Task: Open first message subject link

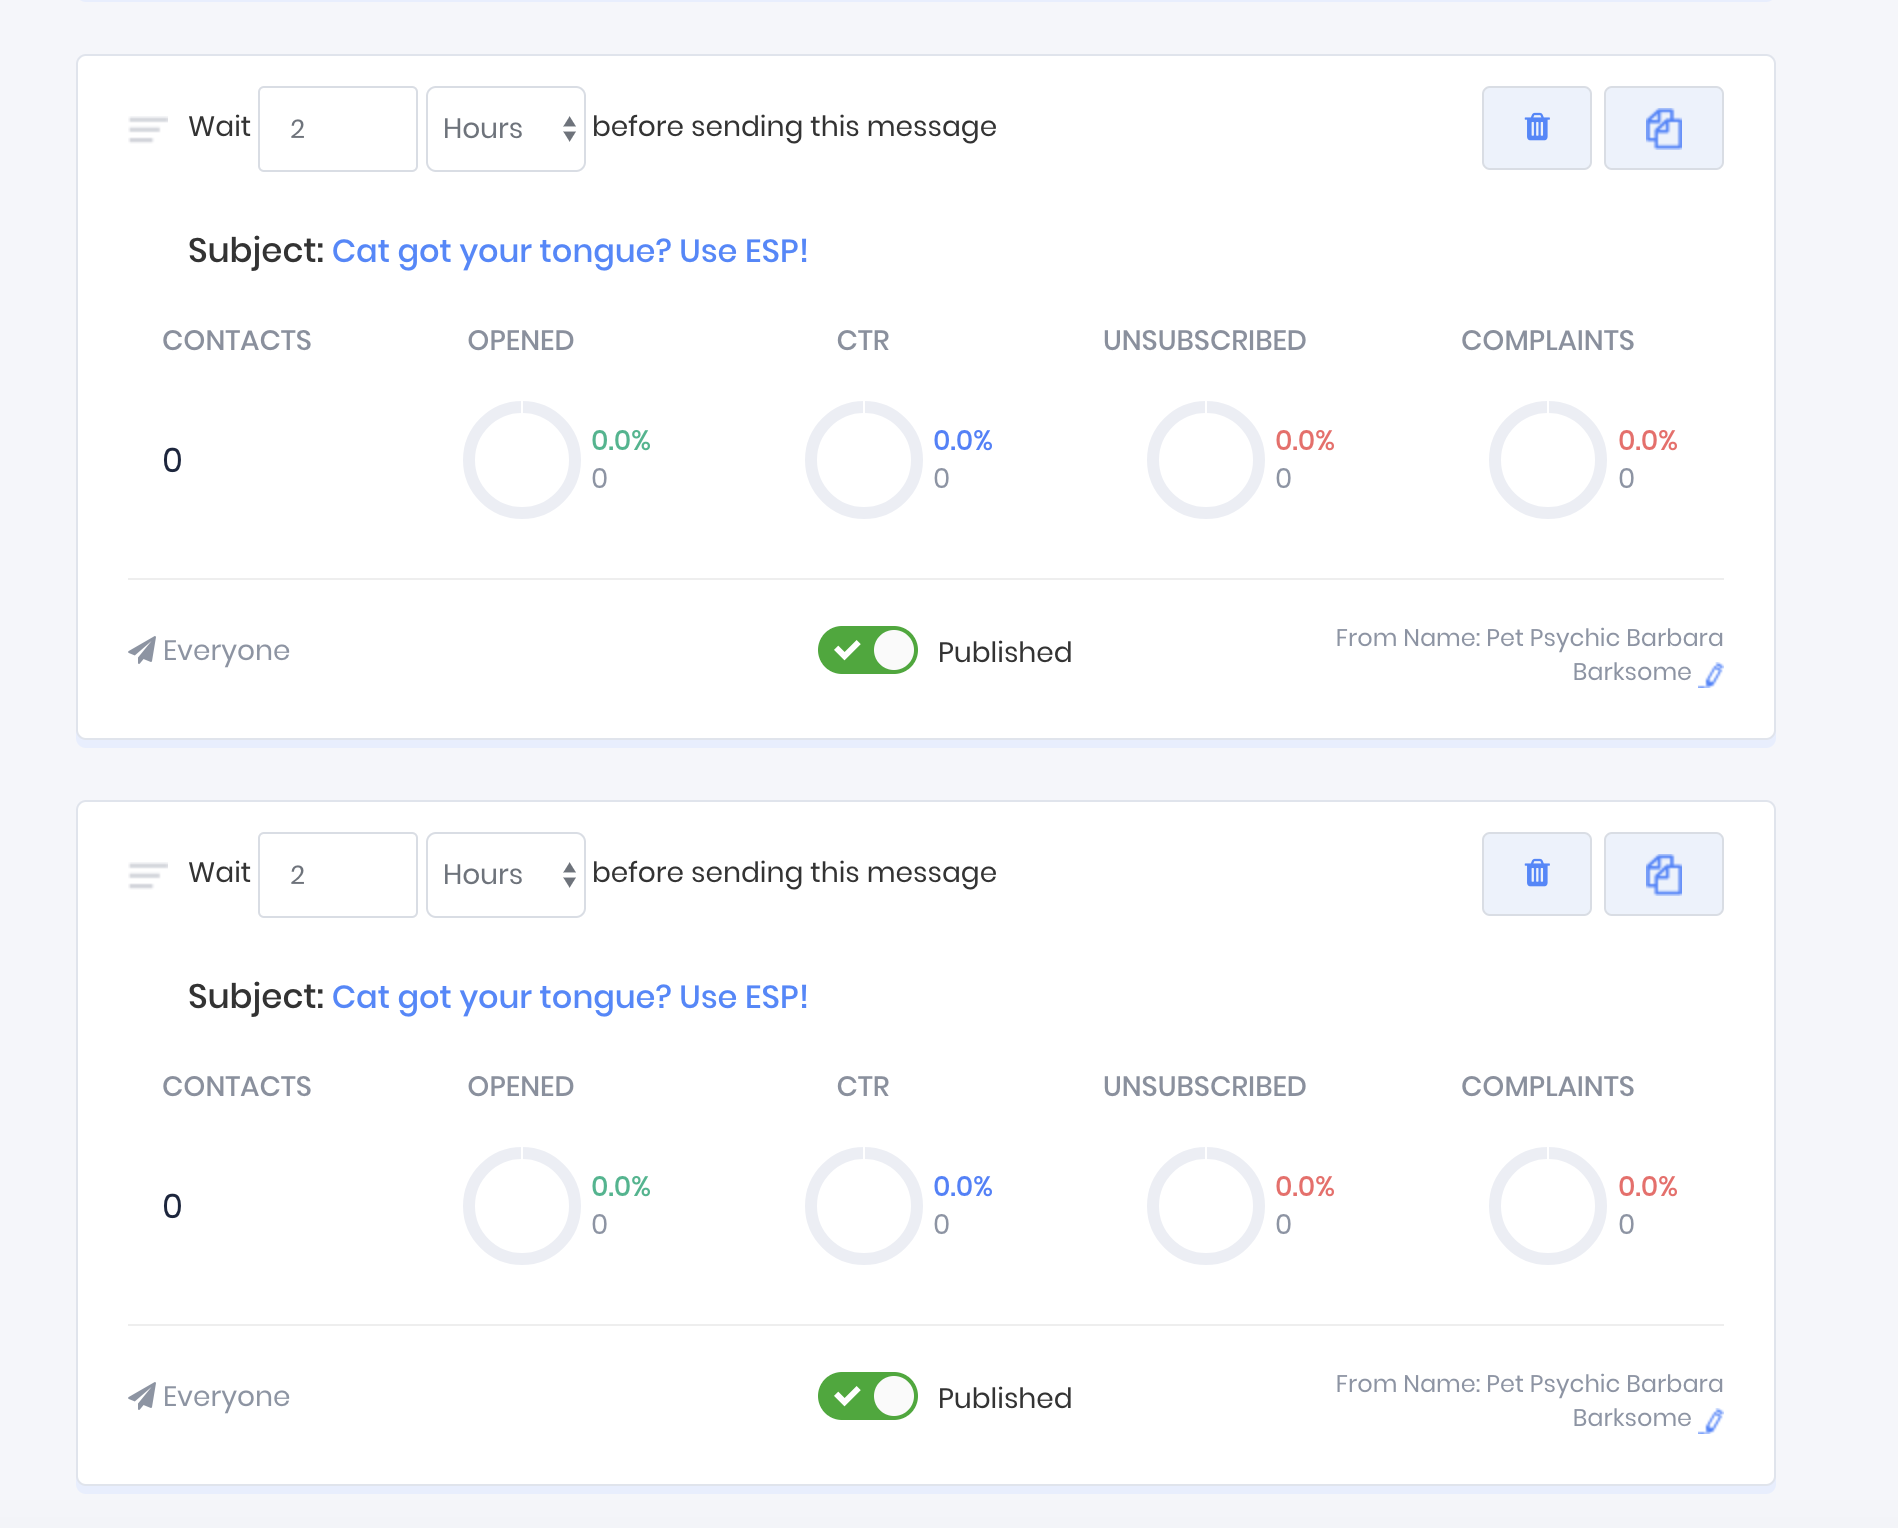Action: click(569, 251)
